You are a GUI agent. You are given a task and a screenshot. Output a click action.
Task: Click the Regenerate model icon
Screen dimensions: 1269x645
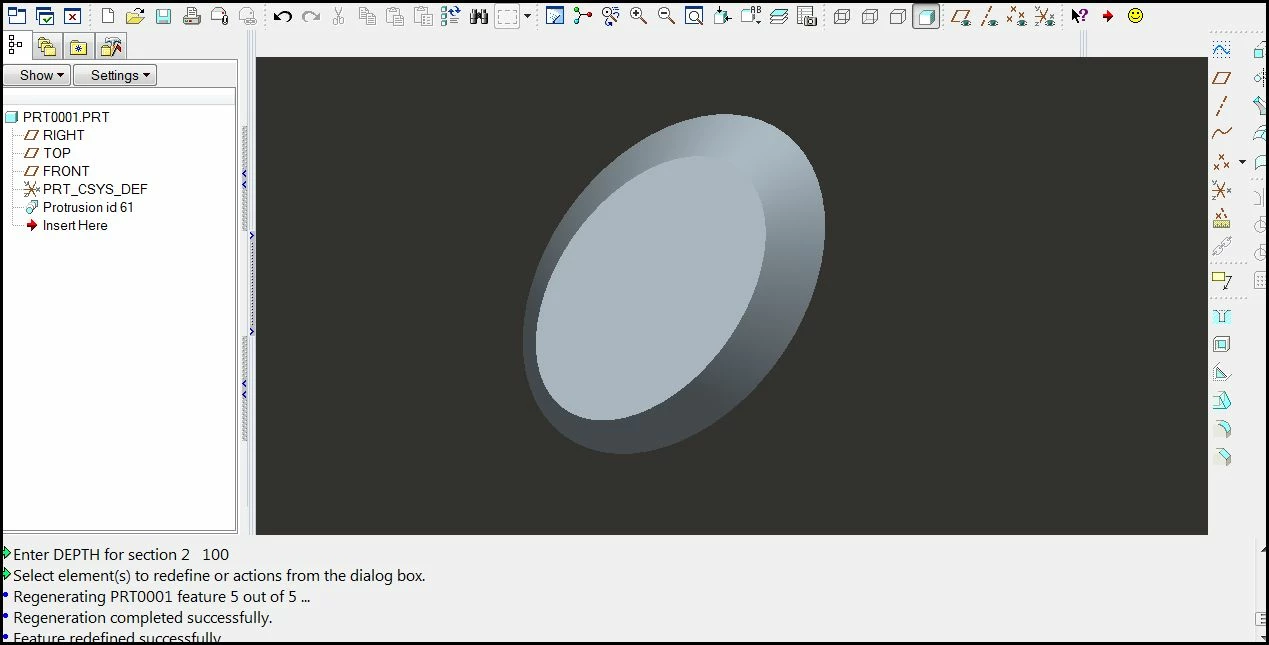[450, 16]
